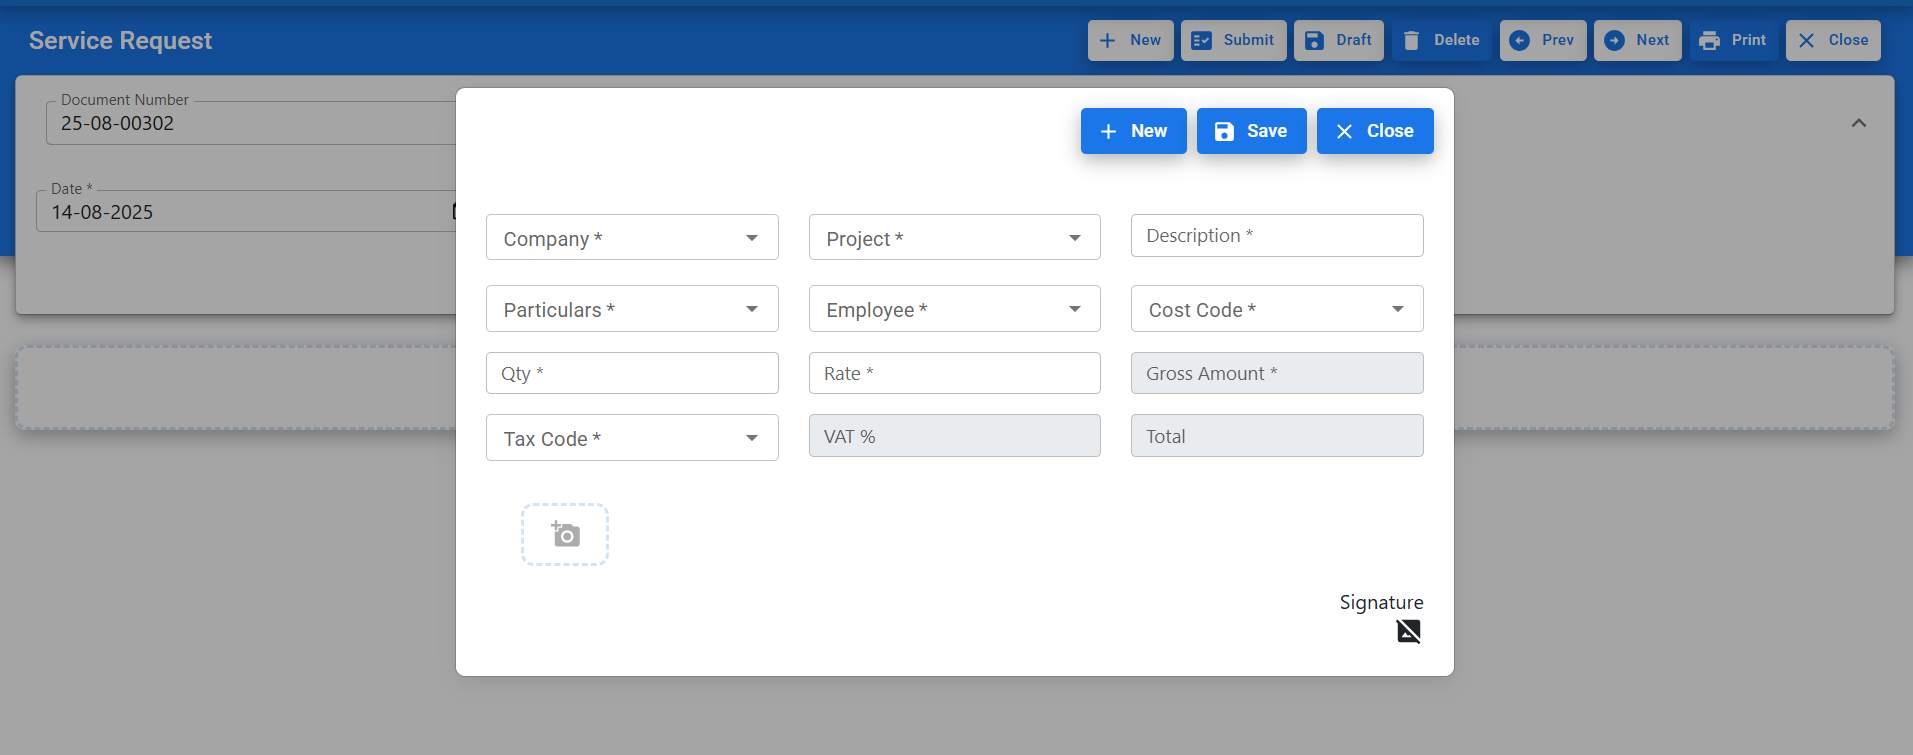Focus the Description input field
The width and height of the screenshot is (1913, 755).
(1276, 236)
